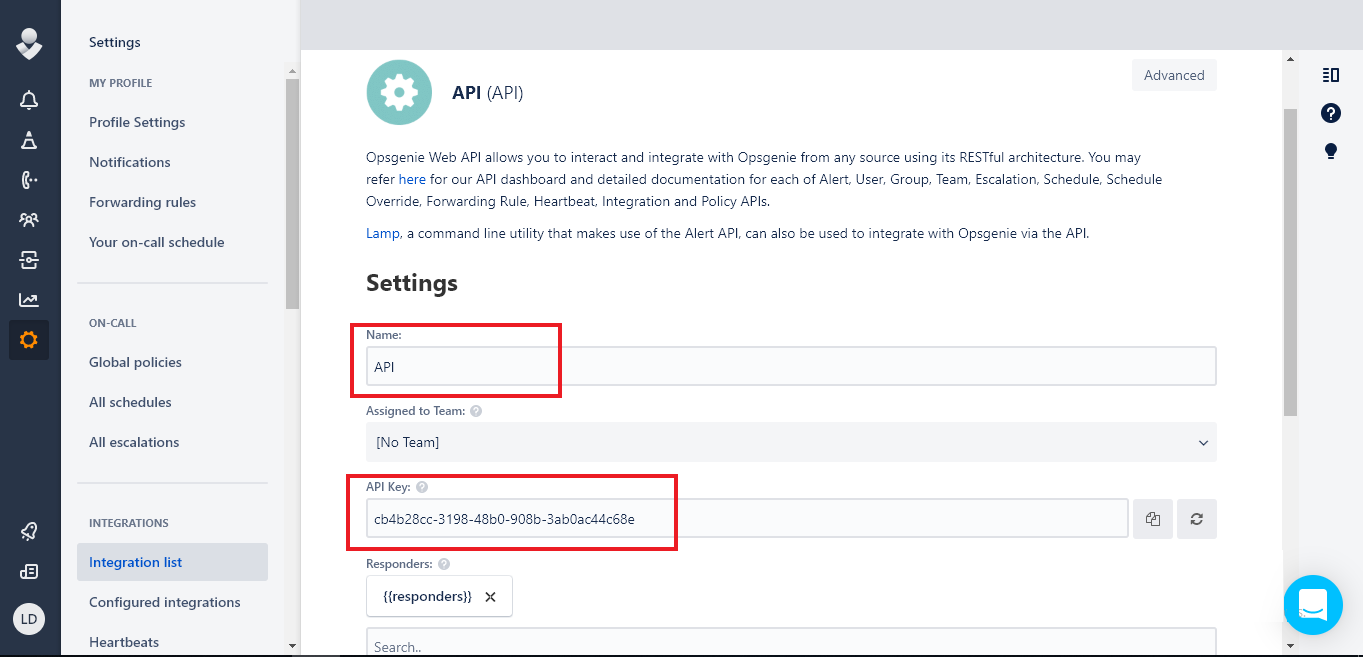
Task: Follow the 'here' API documentation link
Action: [412, 180]
